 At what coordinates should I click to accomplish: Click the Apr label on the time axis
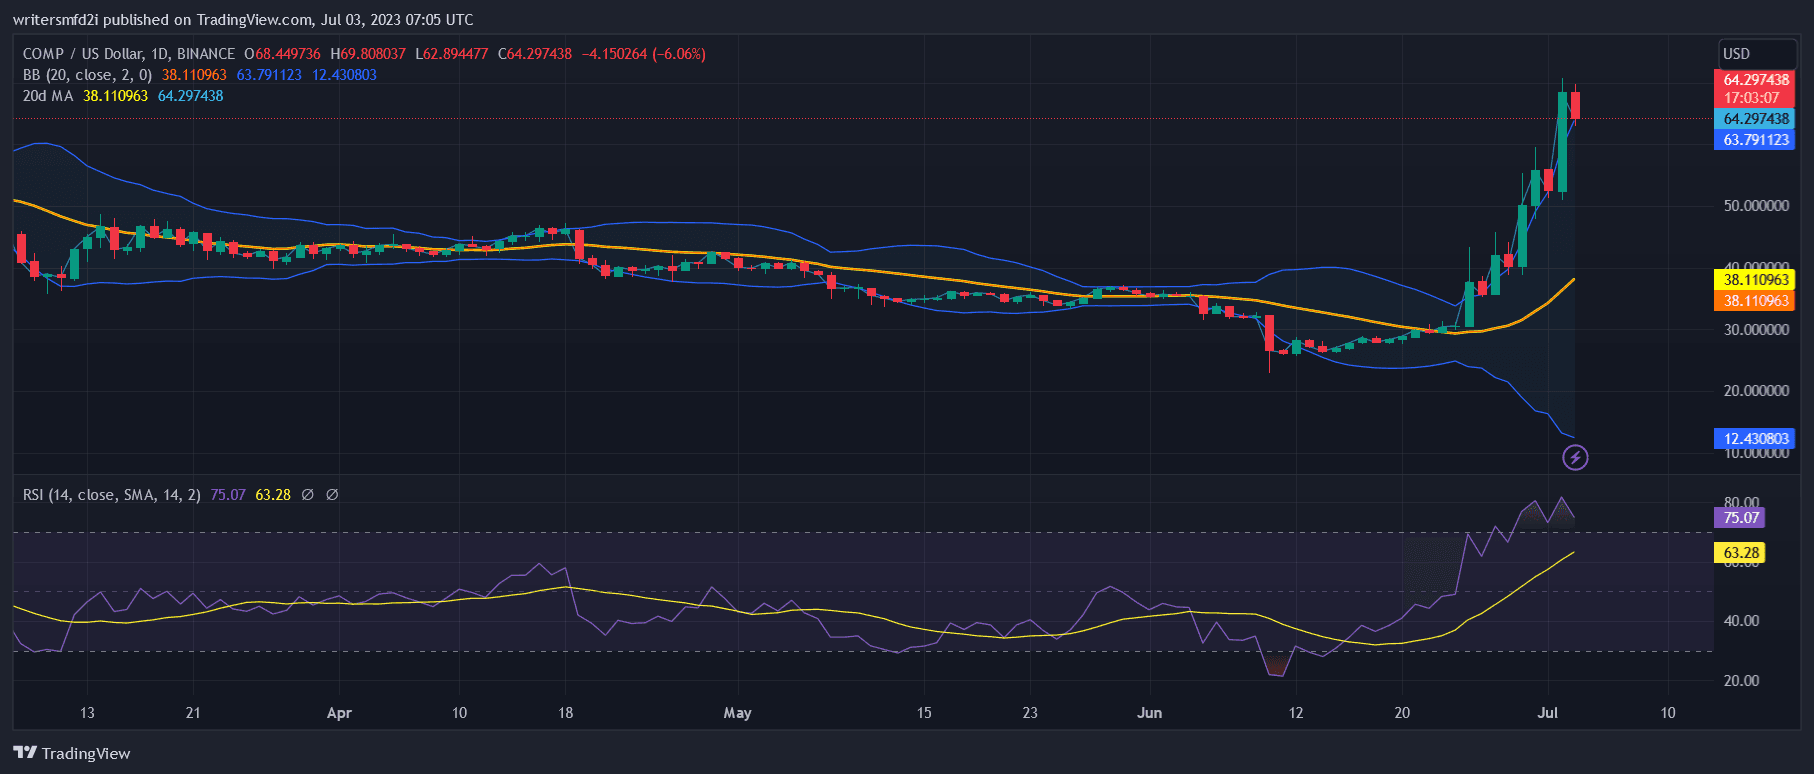339,713
